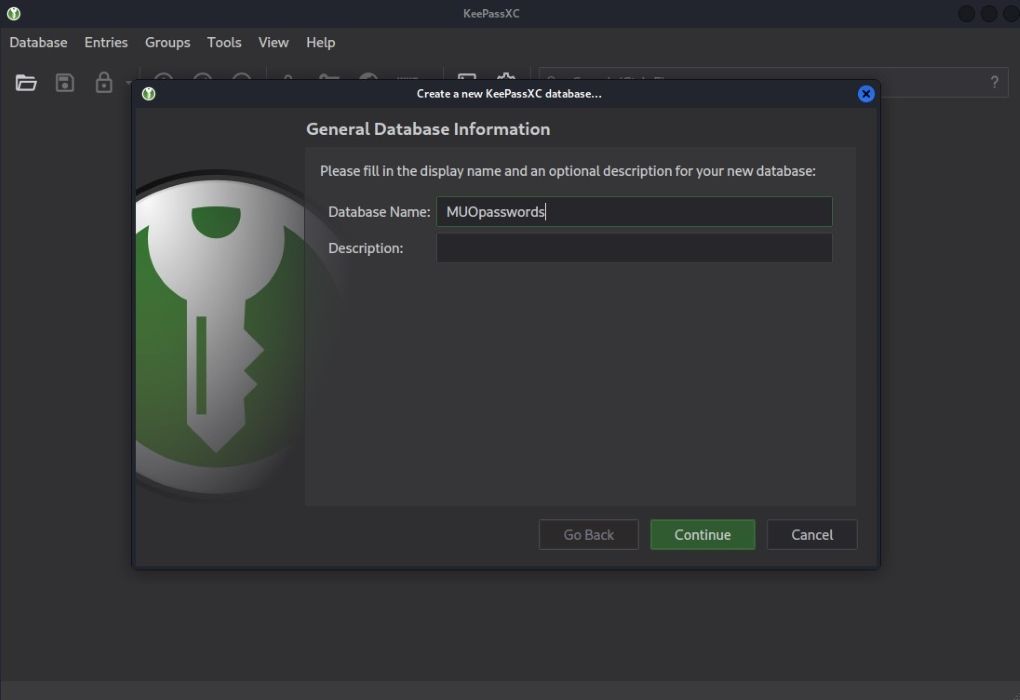Click the KeePassXC logo in dialog title bar

point(148,94)
